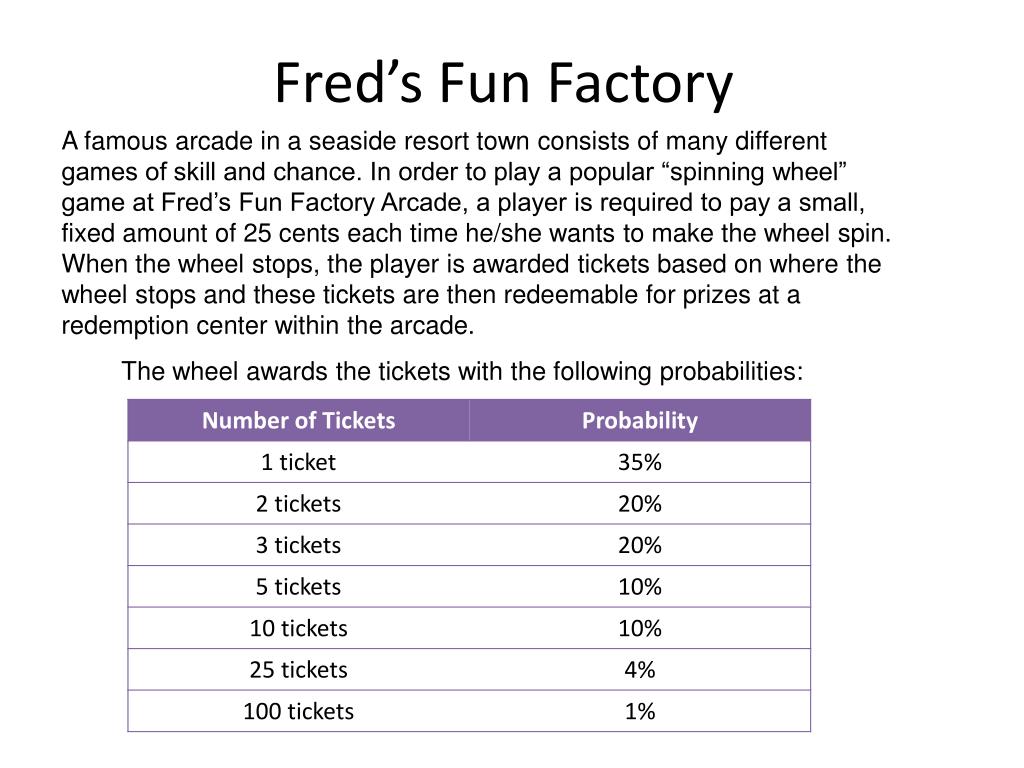
Task: Click the paragraph beginning 'A famous arcade'
Action: point(476,233)
